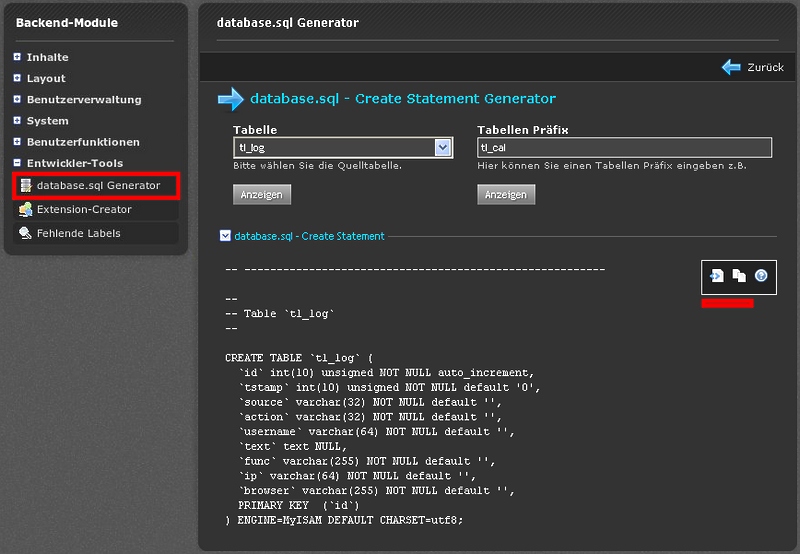Click Anzeigen button under Tabellen Präfix
The height and width of the screenshot is (554, 800).
(506, 194)
